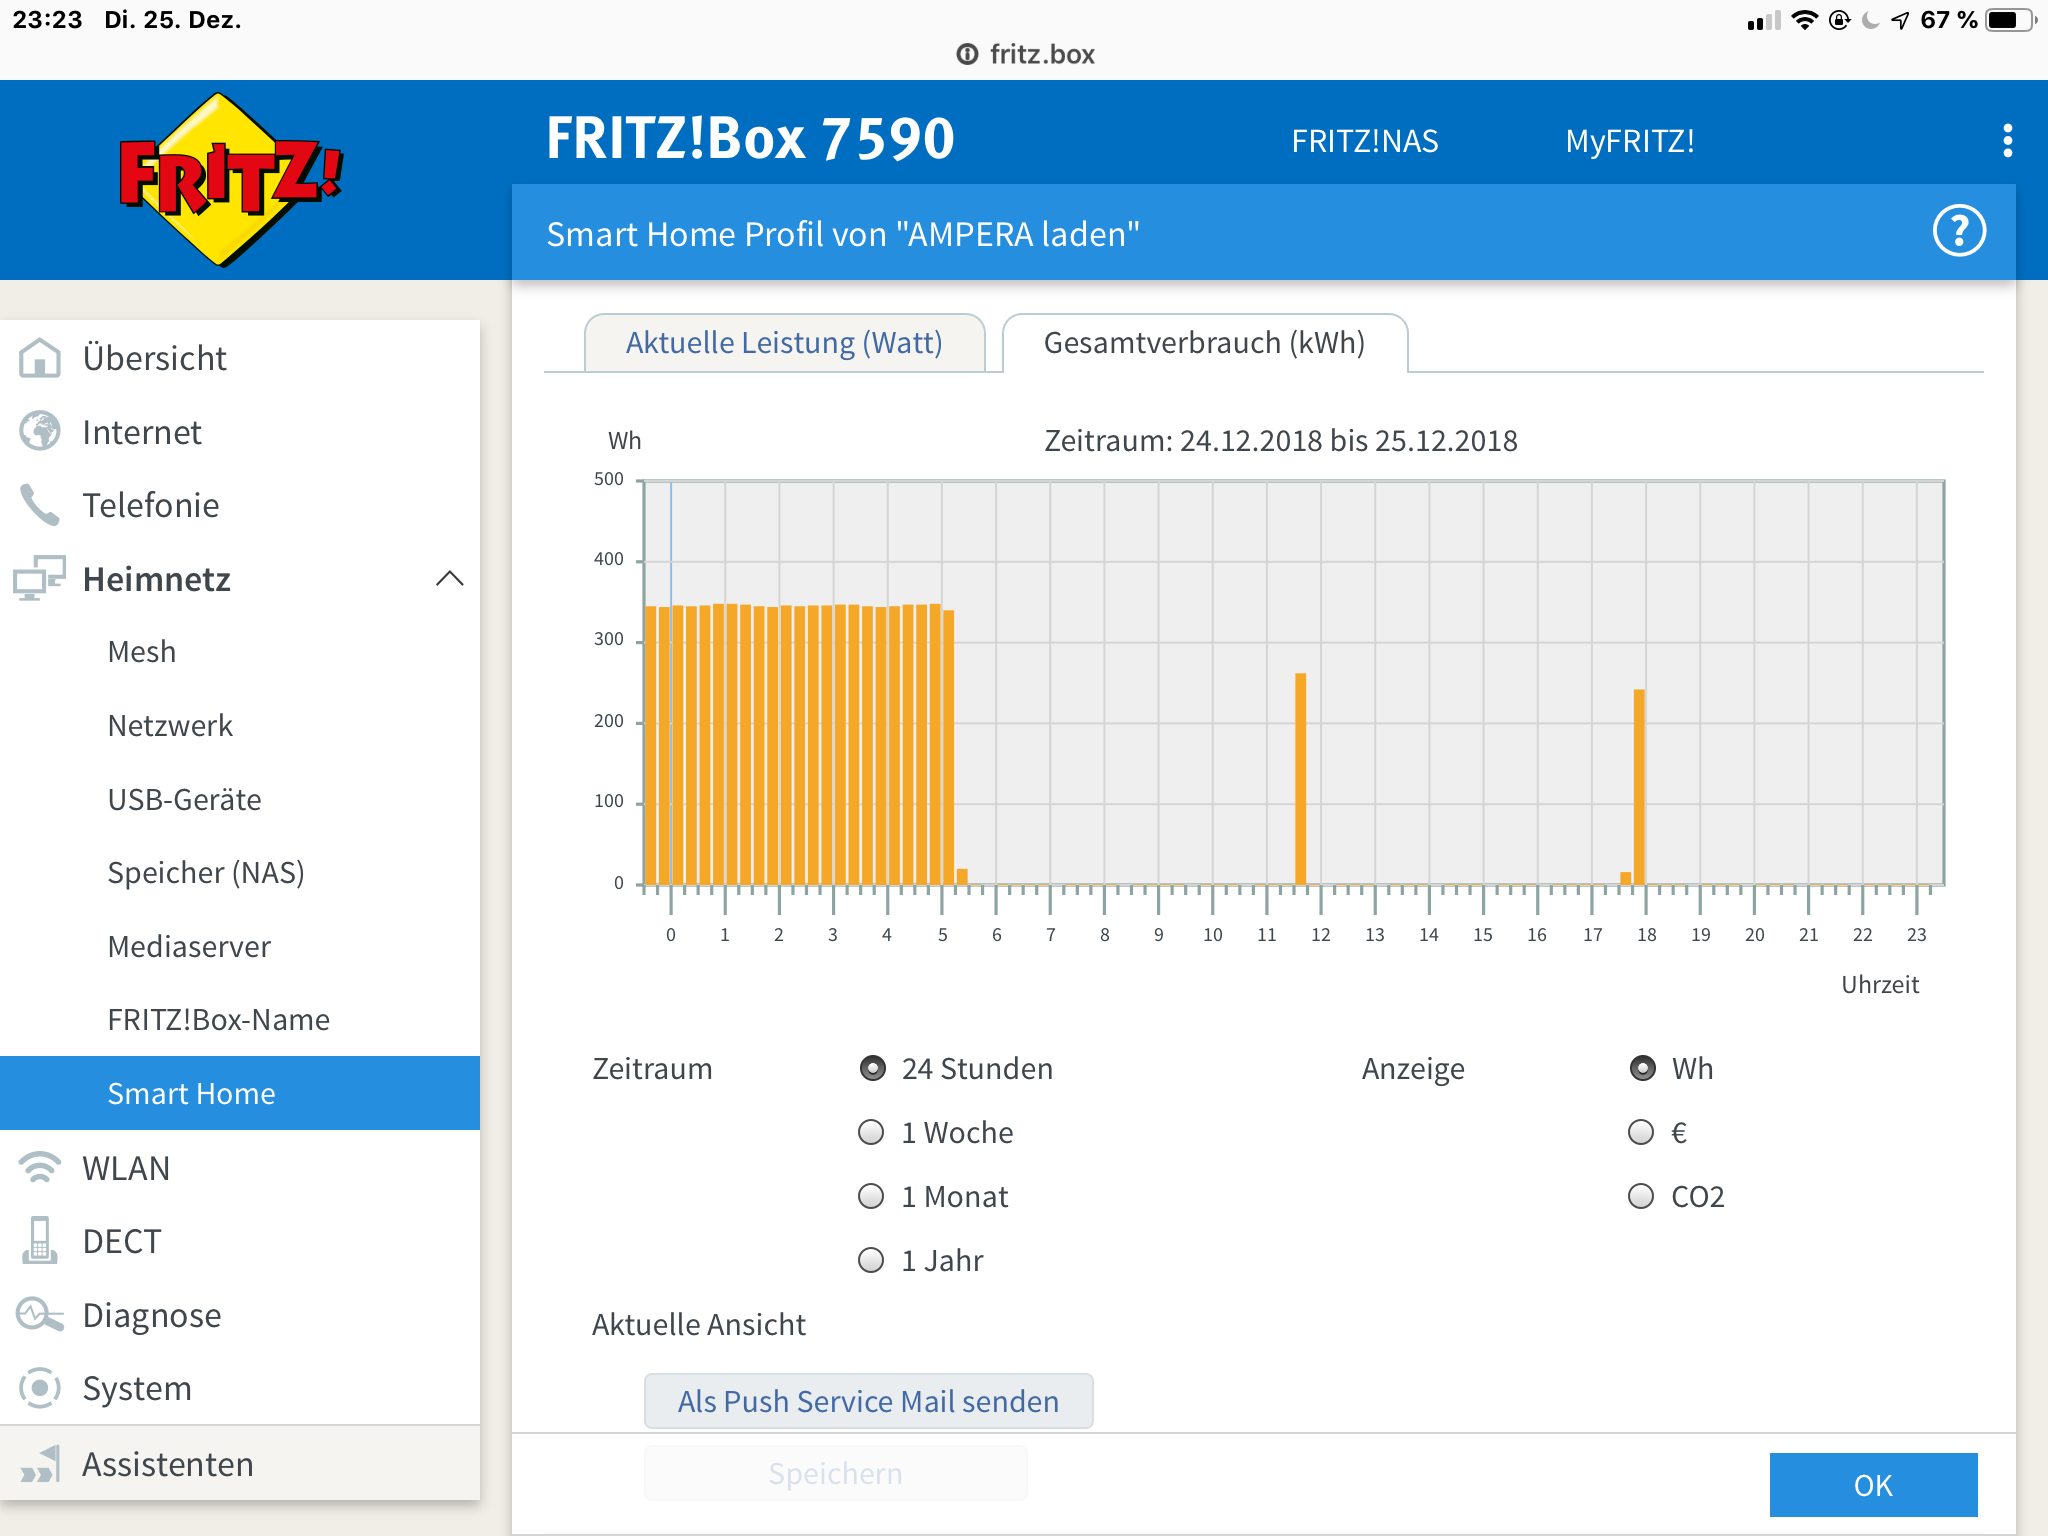2048x1536 pixels.
Task: Switch display to CO2
Action: [1641, 1196]
